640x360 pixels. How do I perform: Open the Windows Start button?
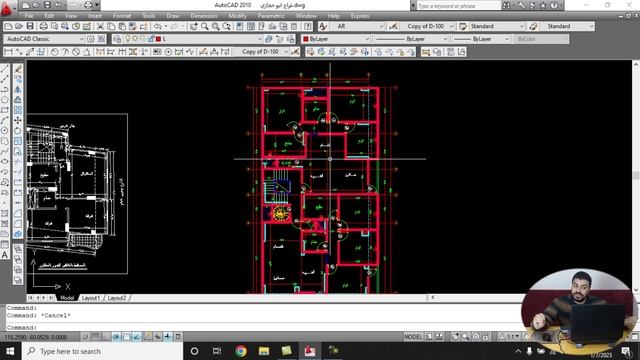(10, 351)
